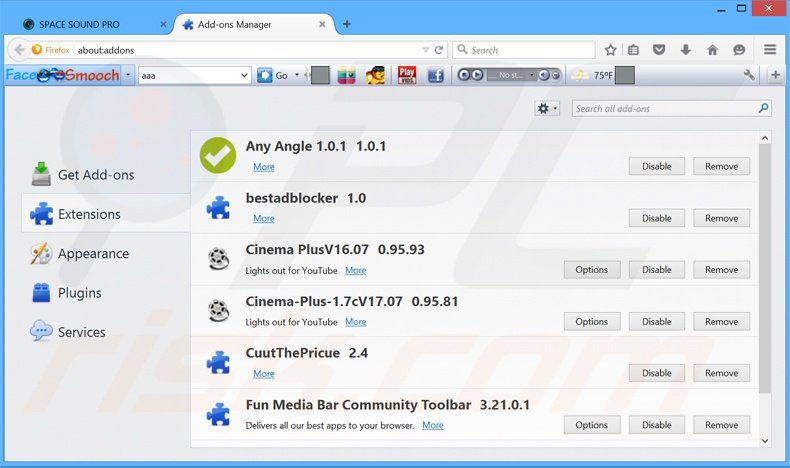Screen dimensions: 790x468
Task: Click the radio player play button
Action: coord(477,75)
